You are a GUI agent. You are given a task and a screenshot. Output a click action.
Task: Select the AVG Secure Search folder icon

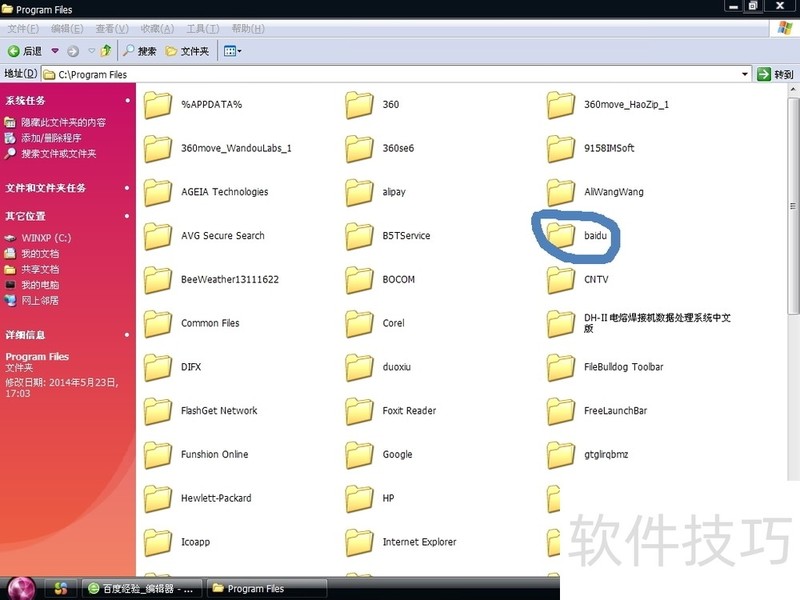[x=158, y=237]
